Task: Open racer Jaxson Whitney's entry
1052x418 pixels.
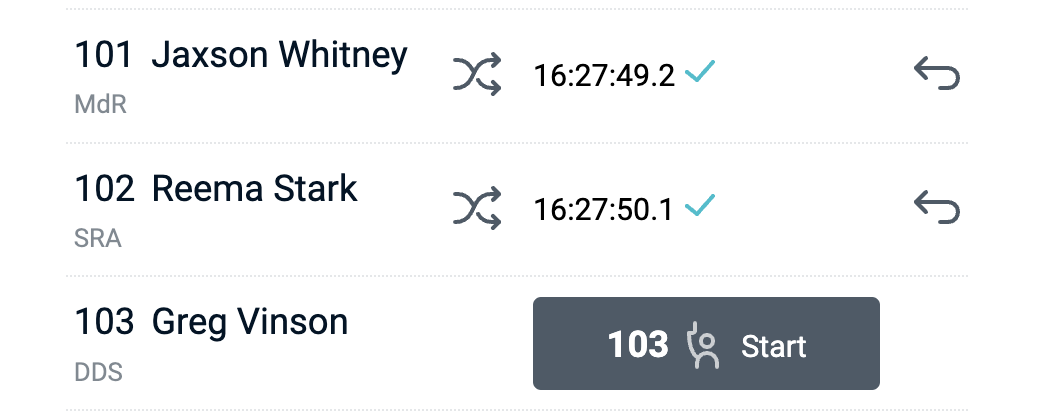Action: pos(279,55)
